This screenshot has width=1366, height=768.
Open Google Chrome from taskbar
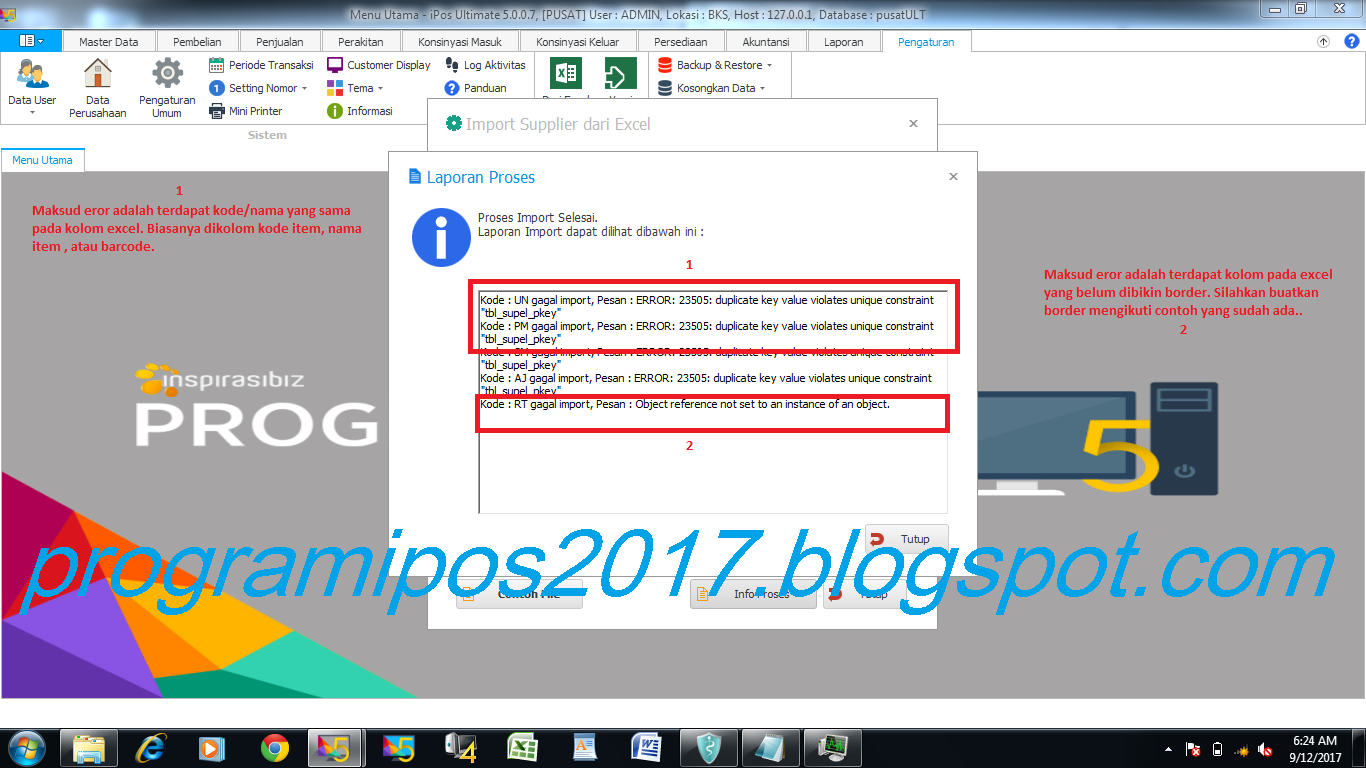[275, 748]
